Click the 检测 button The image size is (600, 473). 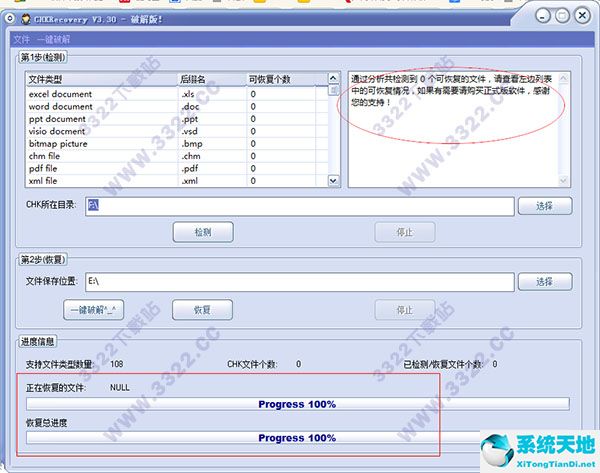pos(203,232)
